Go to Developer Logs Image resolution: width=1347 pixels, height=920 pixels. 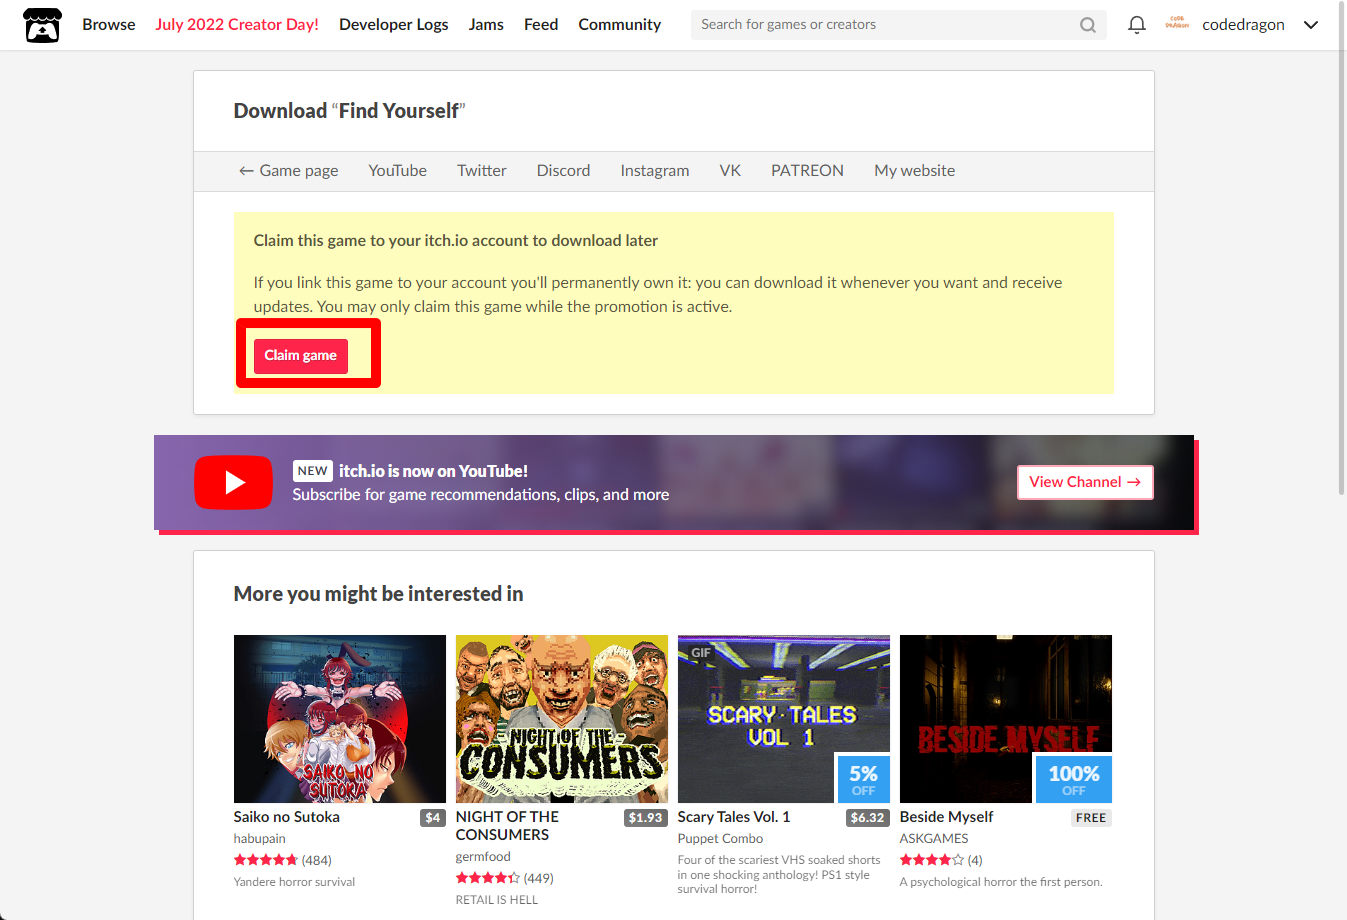[393, 25]
